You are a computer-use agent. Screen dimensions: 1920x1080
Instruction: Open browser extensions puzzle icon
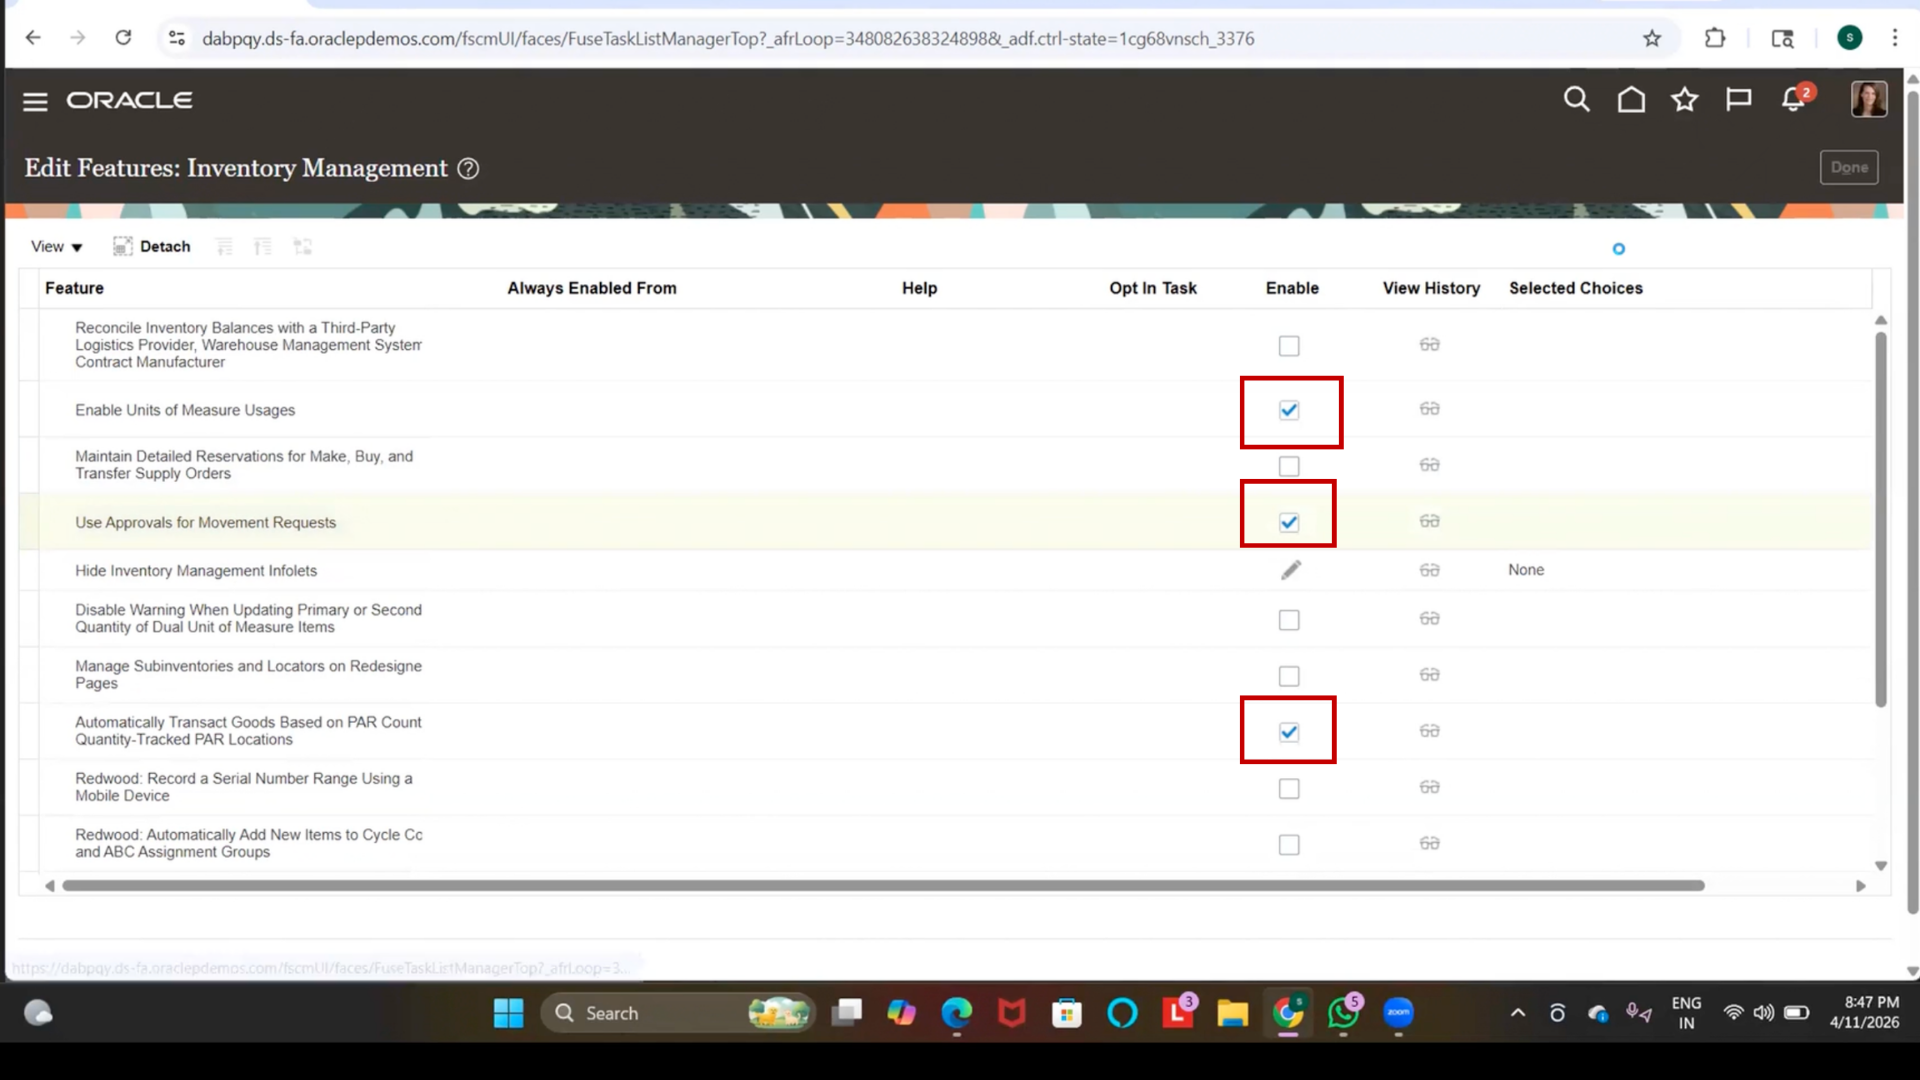tap(1715, 38)
